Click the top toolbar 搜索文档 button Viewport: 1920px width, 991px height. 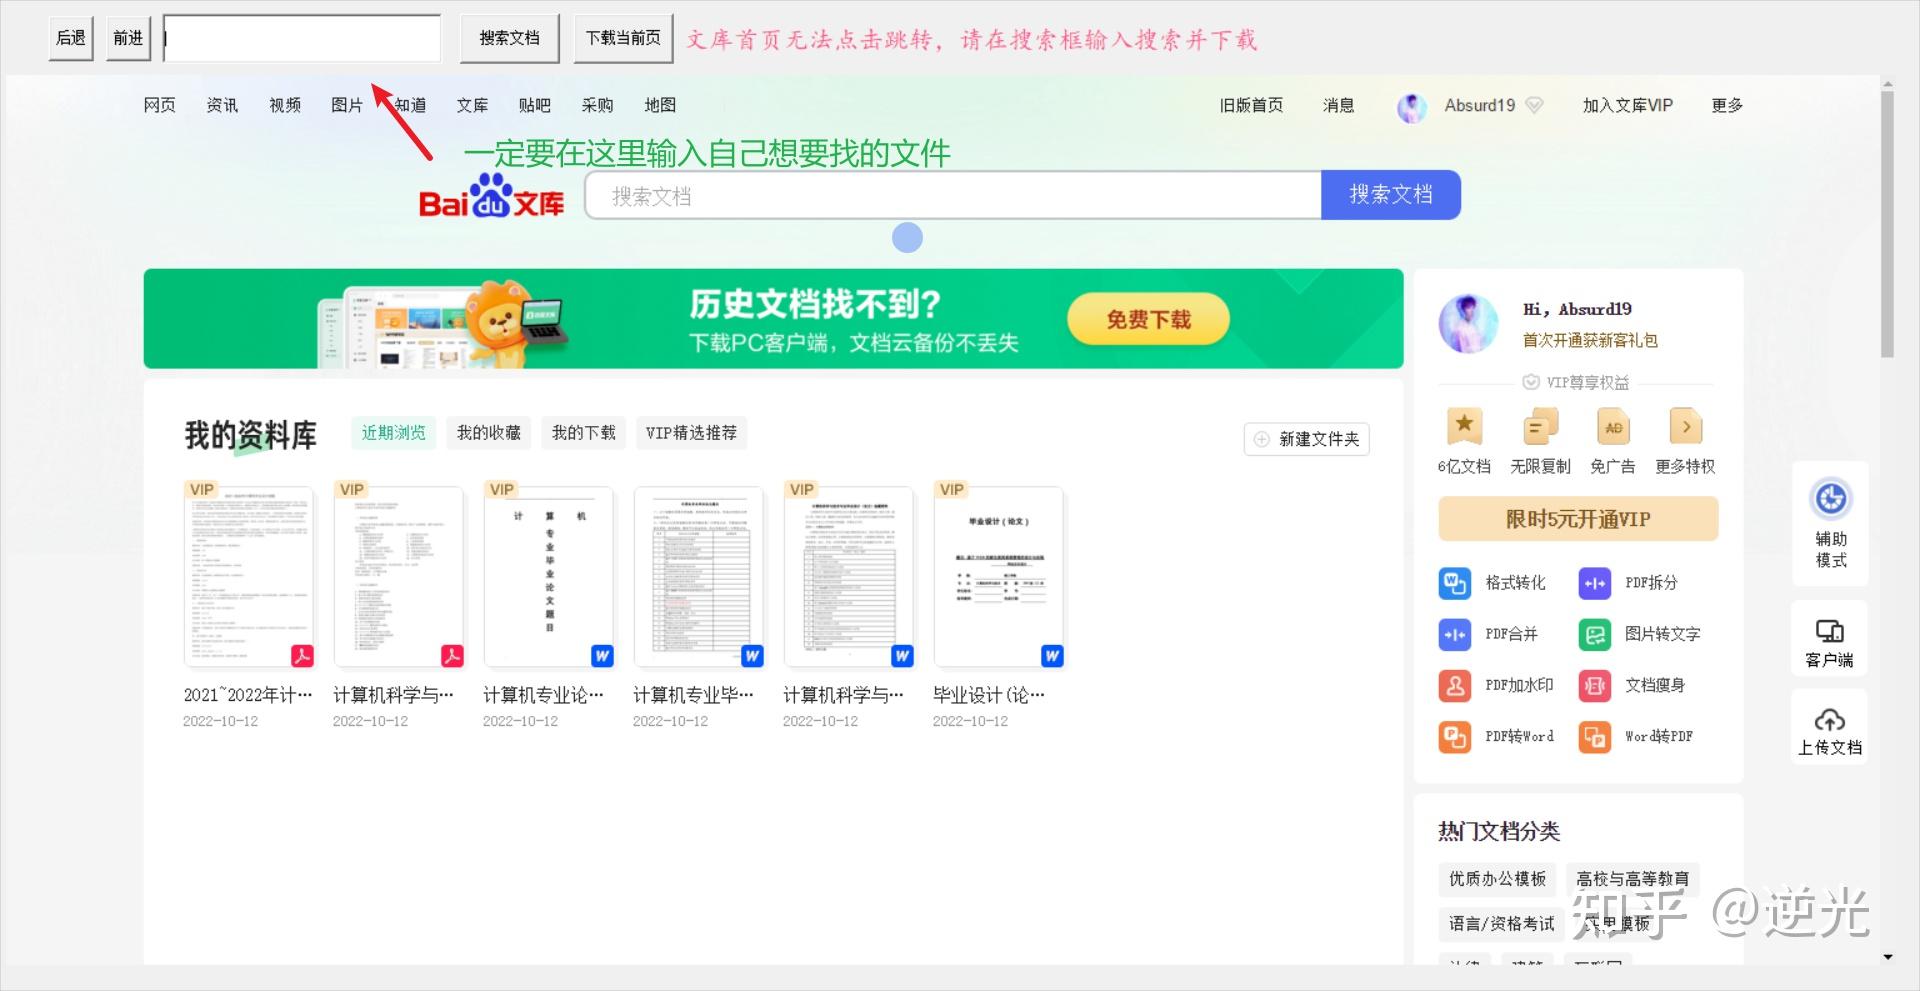click(509, 38)
